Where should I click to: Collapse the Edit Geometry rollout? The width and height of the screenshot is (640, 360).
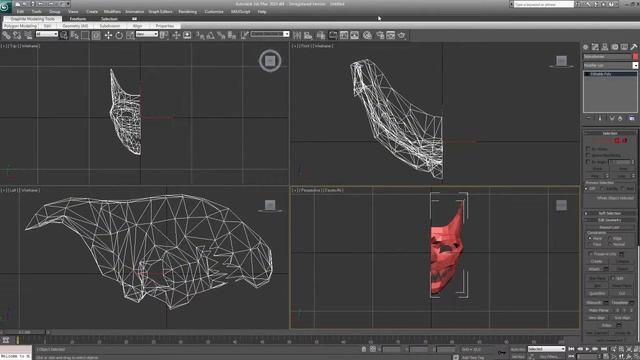click(609, 220)
